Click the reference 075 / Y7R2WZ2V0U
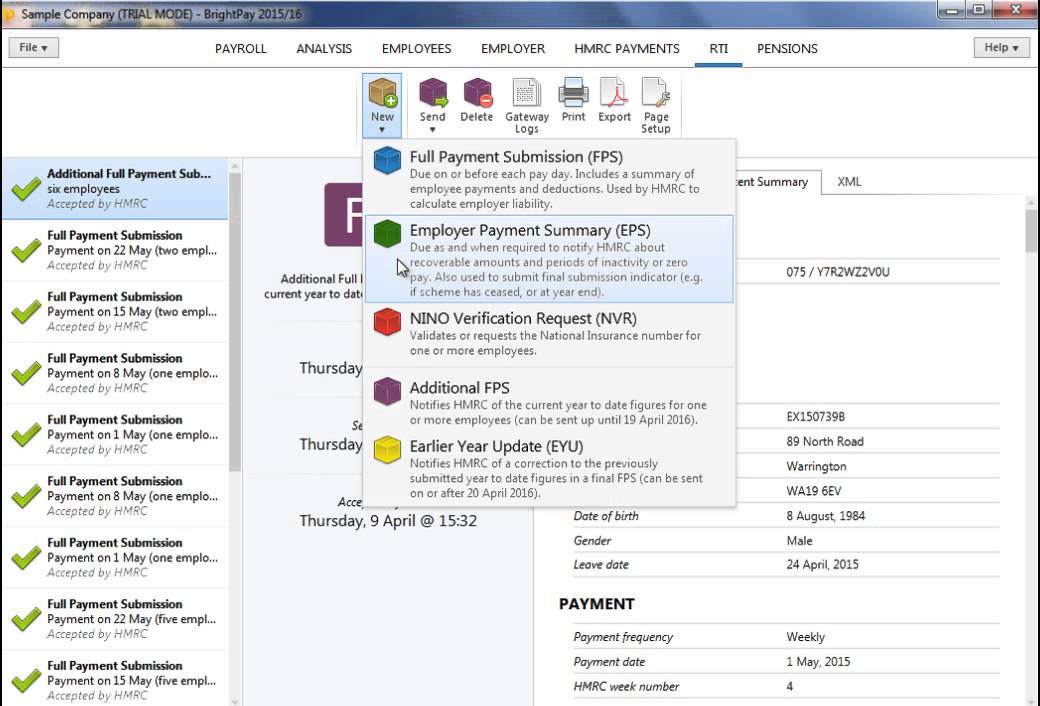This screenshot has width=1040, height=706. (x=838, y=272)
